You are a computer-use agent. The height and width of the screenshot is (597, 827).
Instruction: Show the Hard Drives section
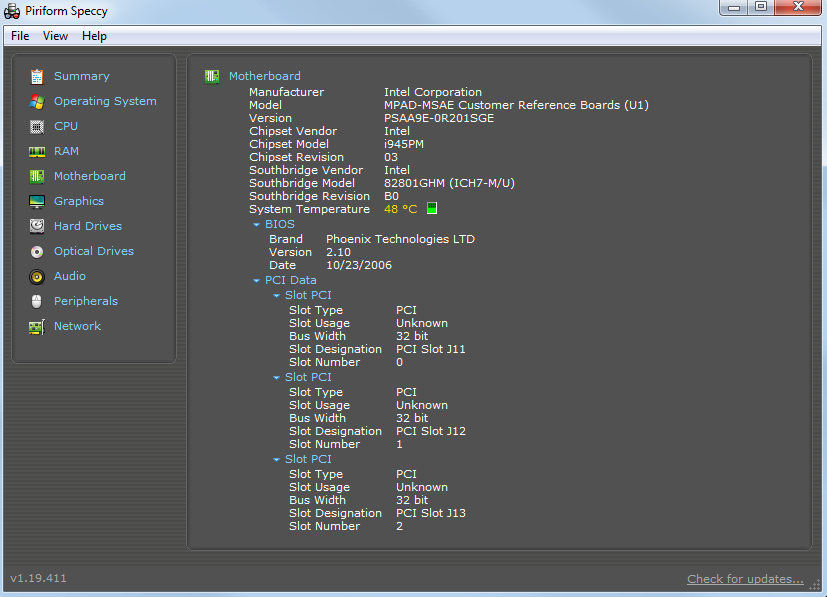point(88,226)
